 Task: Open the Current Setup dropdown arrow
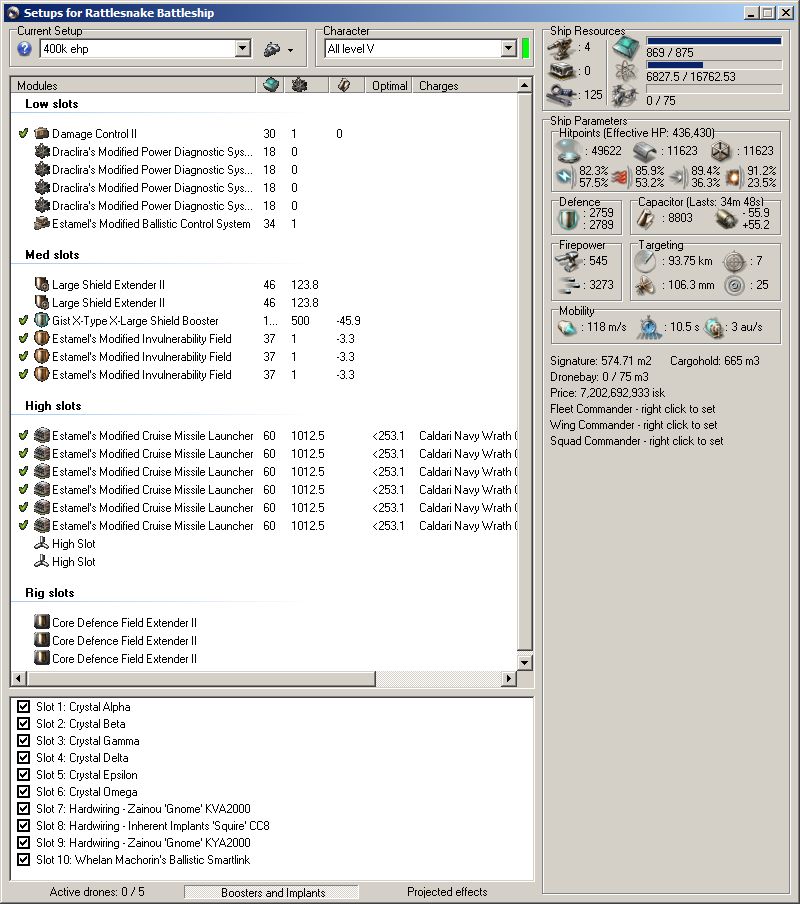point(243,49)
